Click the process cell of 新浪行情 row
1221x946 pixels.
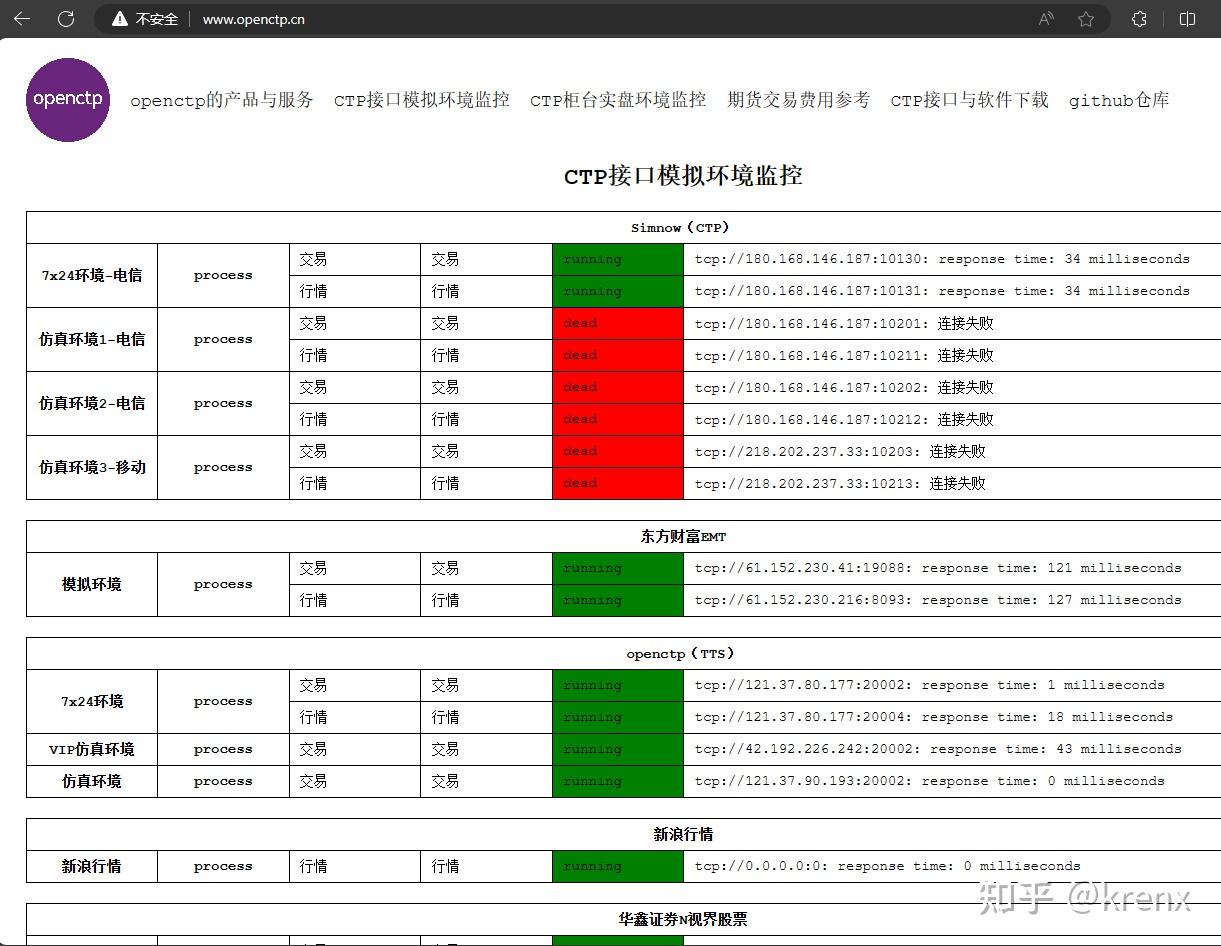[x=222, y=866]
